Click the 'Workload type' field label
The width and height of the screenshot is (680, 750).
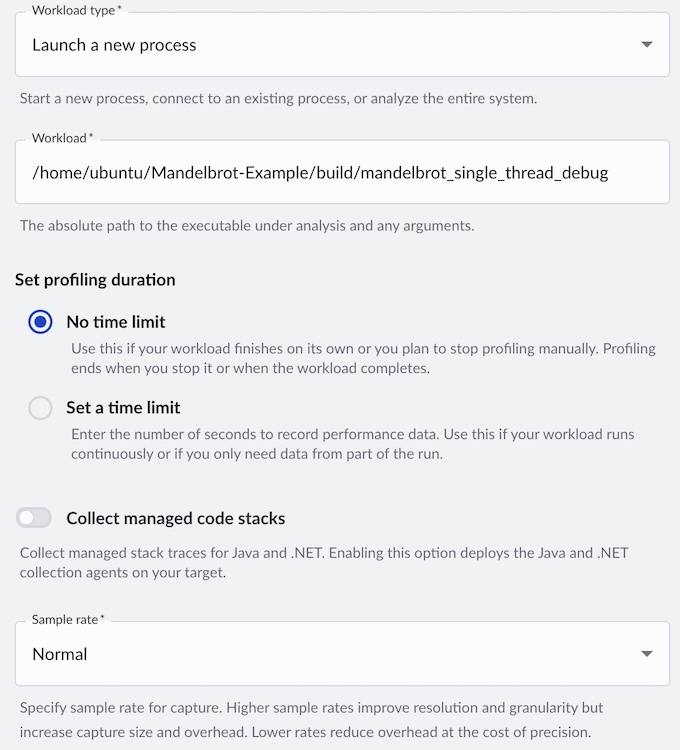point(75,10)
